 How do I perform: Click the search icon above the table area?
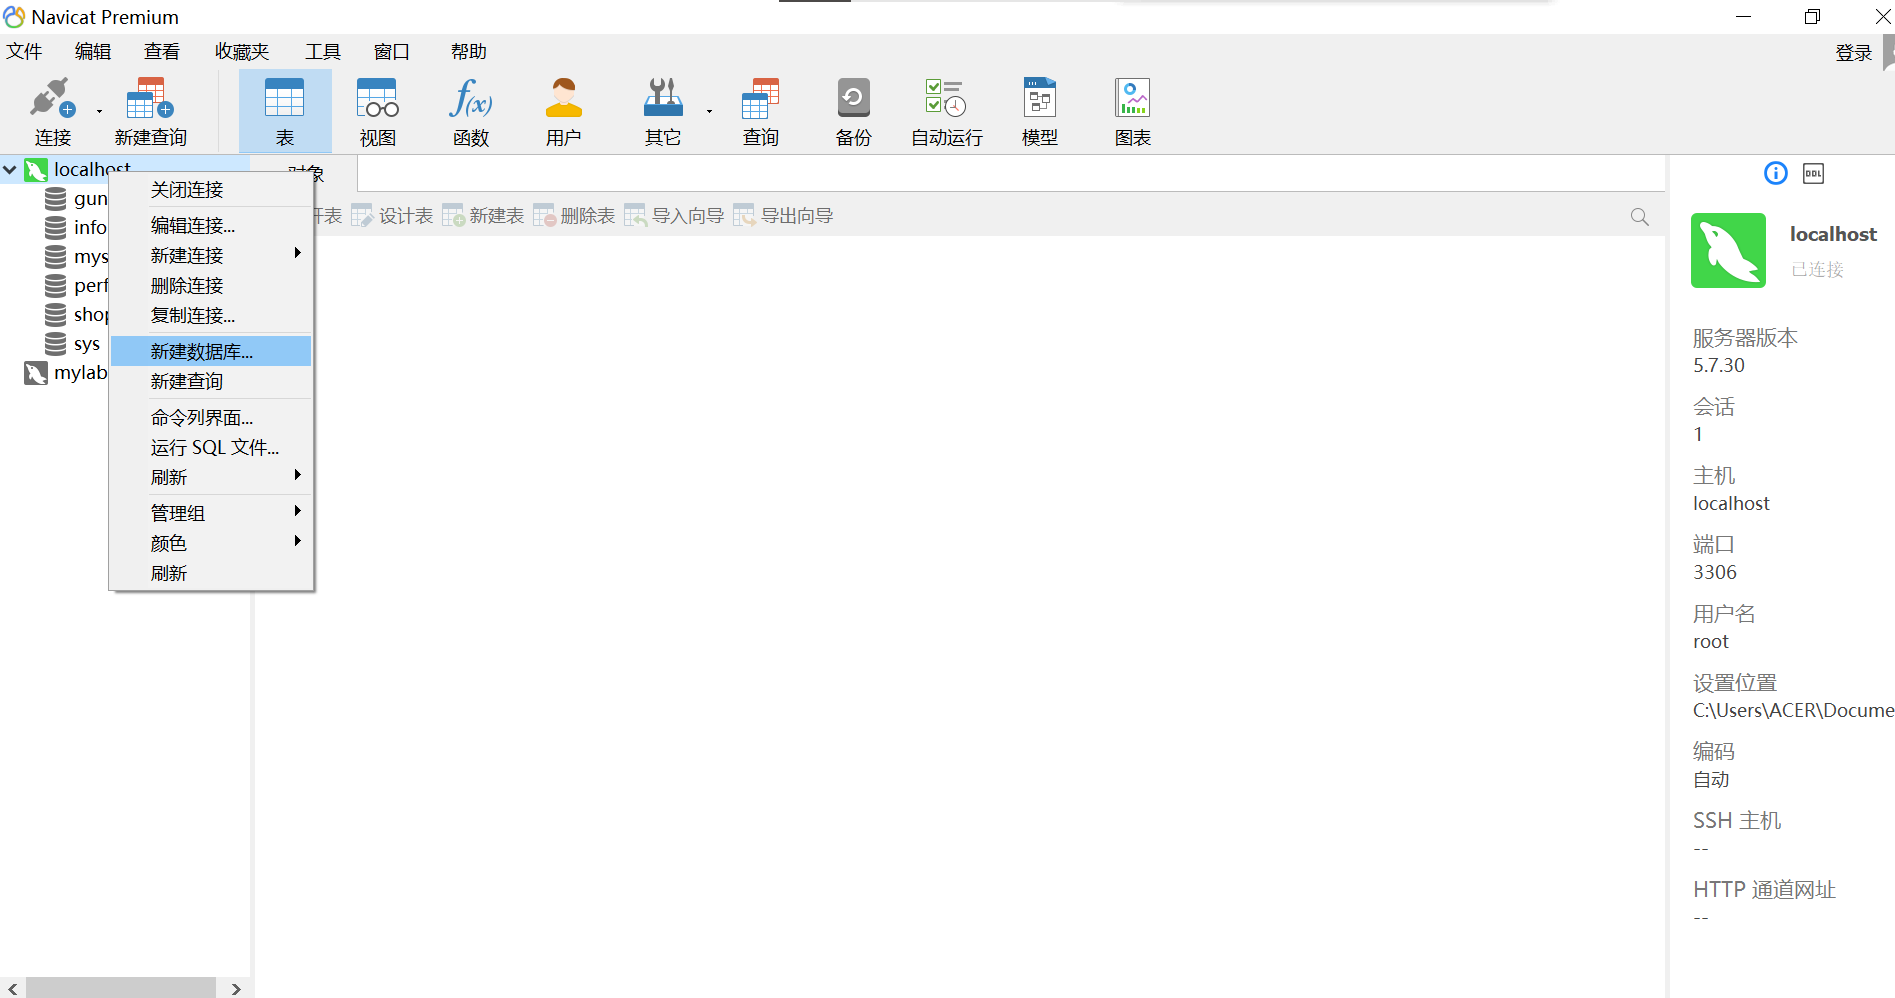[x=1639, y=216]
